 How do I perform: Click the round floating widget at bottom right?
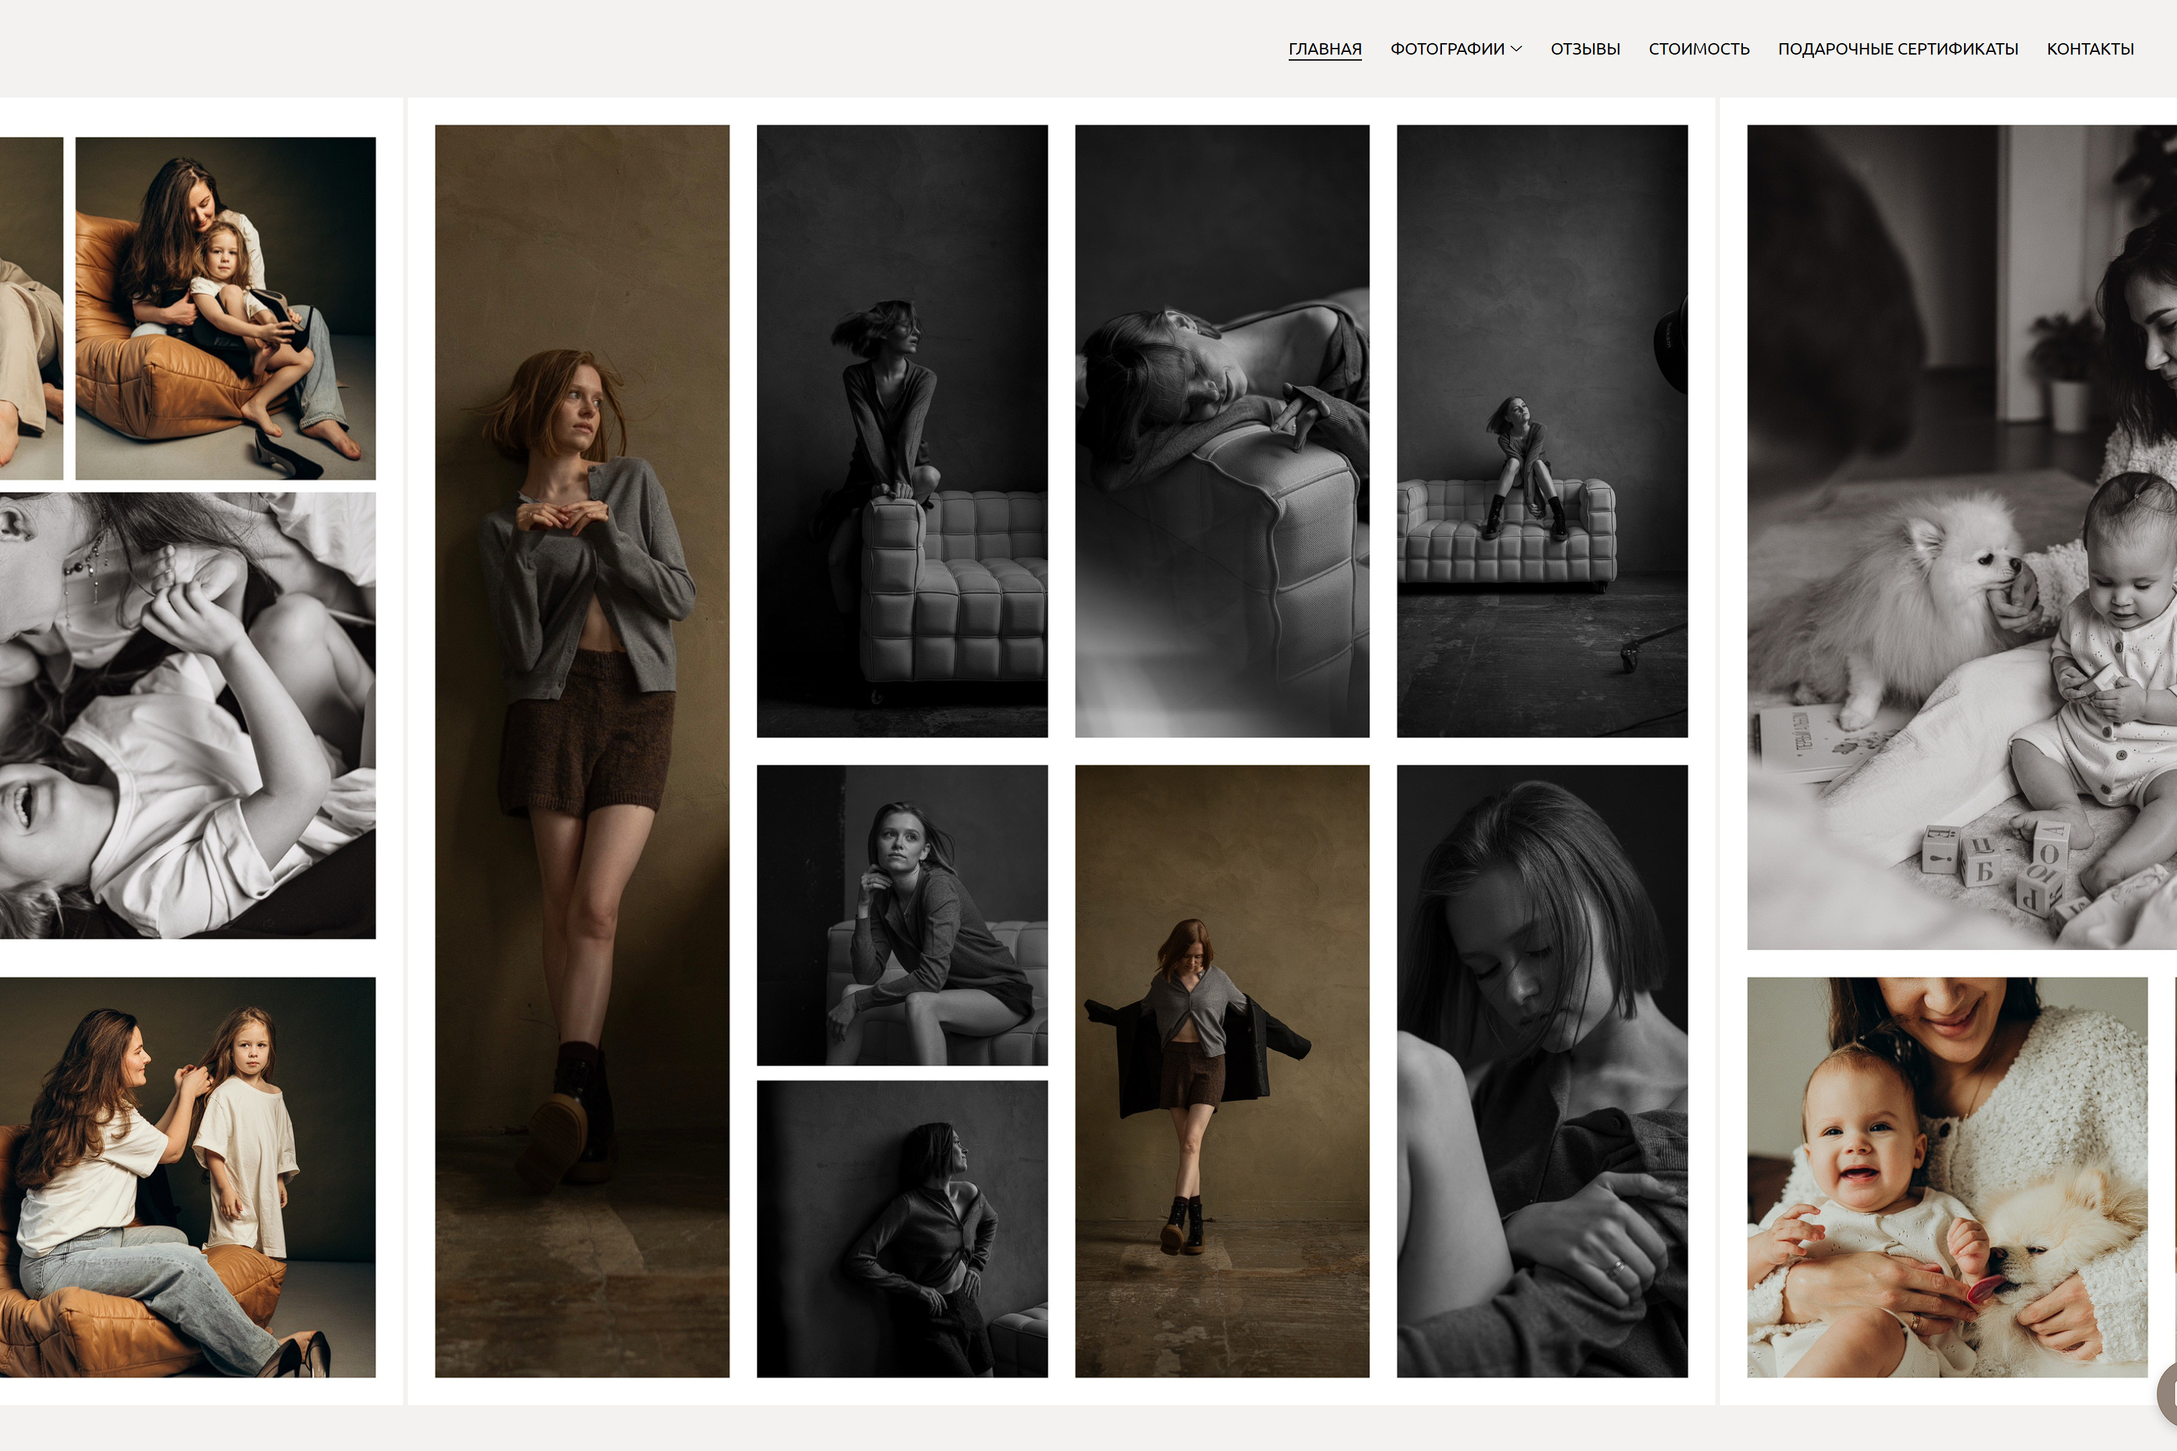(x=2168, y=1392)
